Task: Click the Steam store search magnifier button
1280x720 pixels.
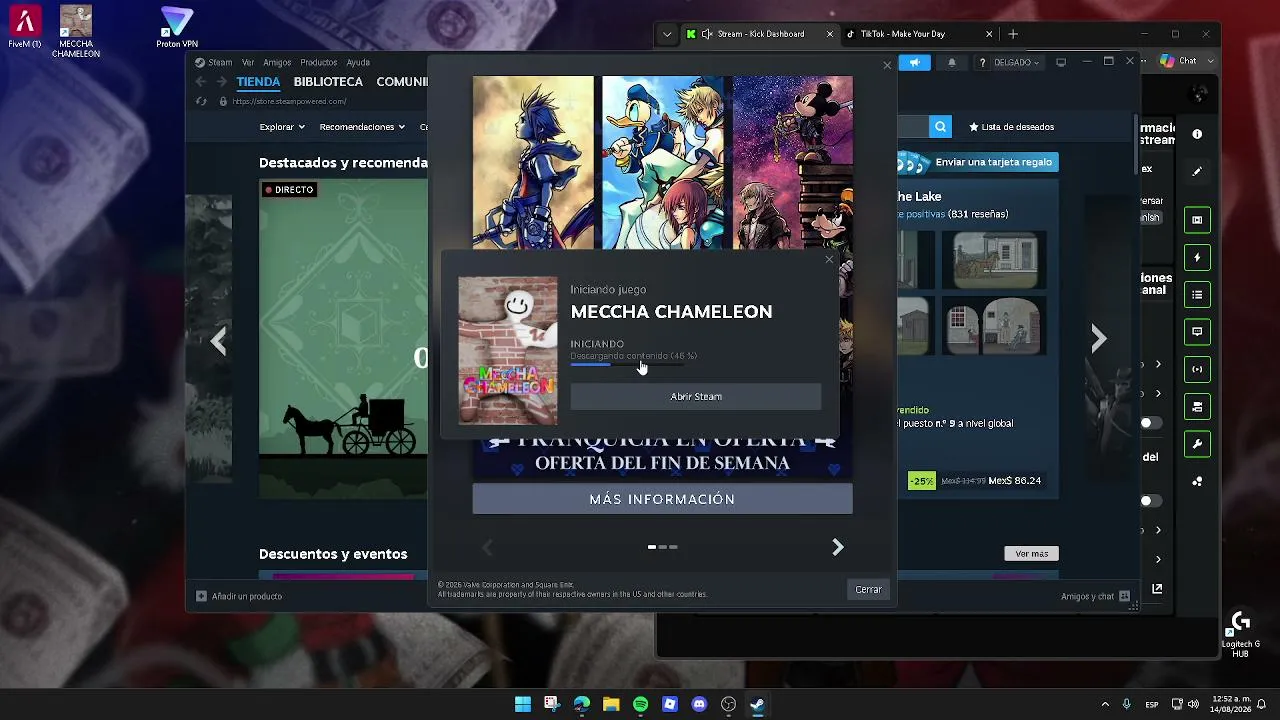Action: click(x=940, y=127)
